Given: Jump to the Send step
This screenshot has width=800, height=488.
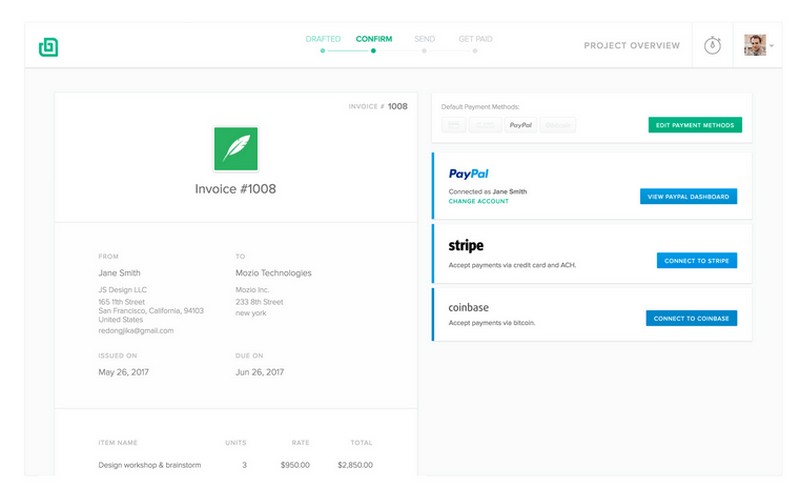Looking at the screenshot, I should (424, 39).
